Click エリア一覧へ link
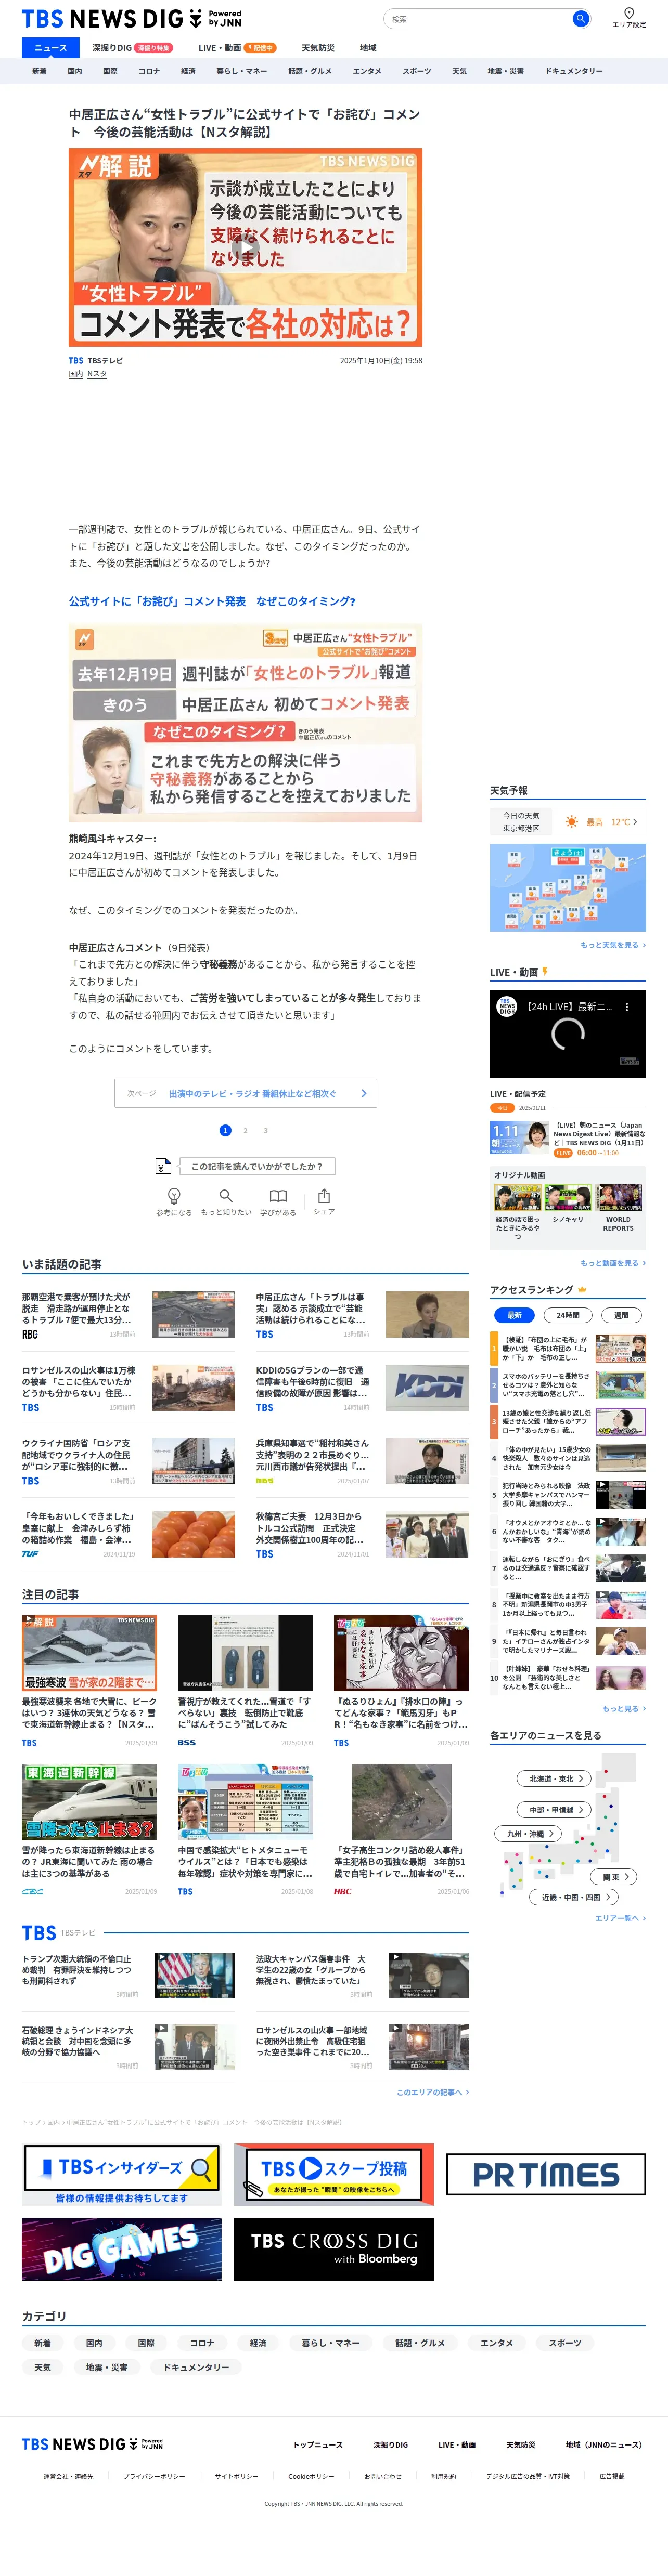The height and width of the screenshot is (2576, 668). coord(620,1917)
